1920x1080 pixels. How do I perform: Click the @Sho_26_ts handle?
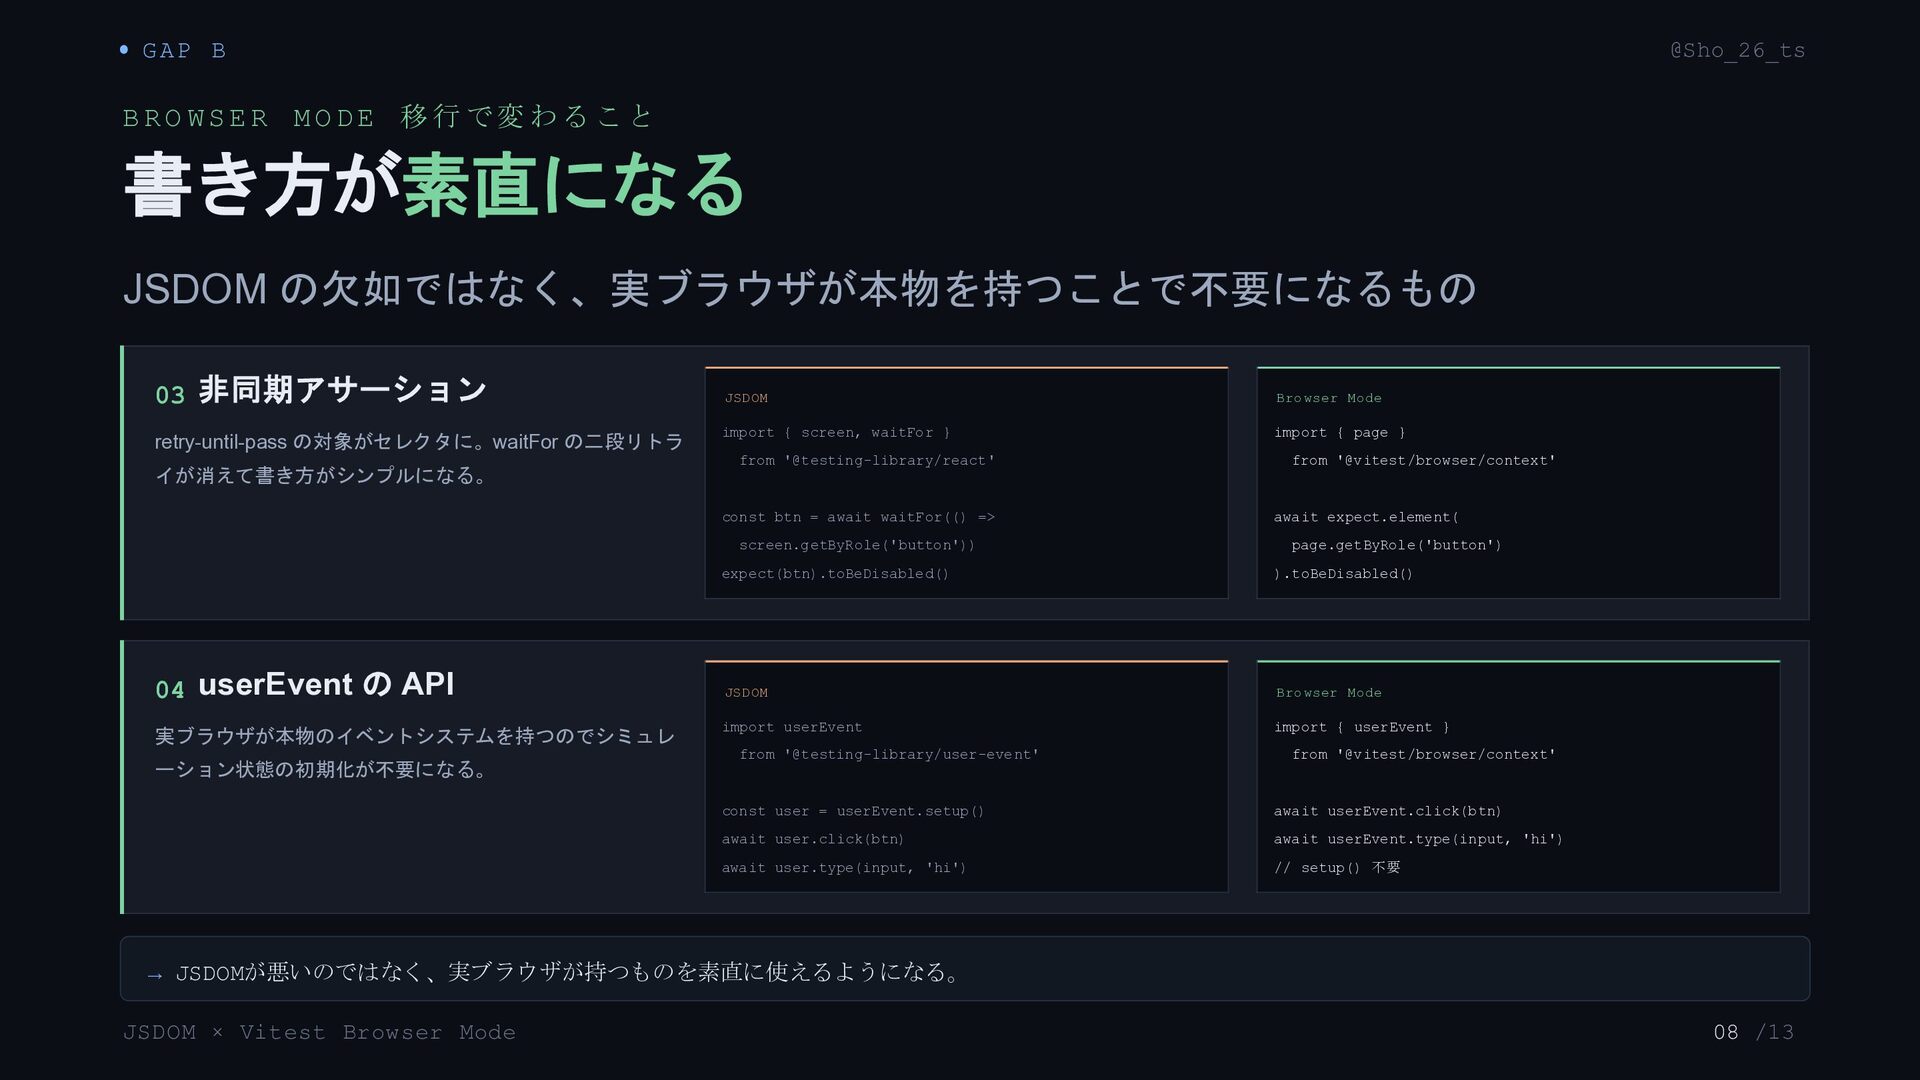[1738, 50]
